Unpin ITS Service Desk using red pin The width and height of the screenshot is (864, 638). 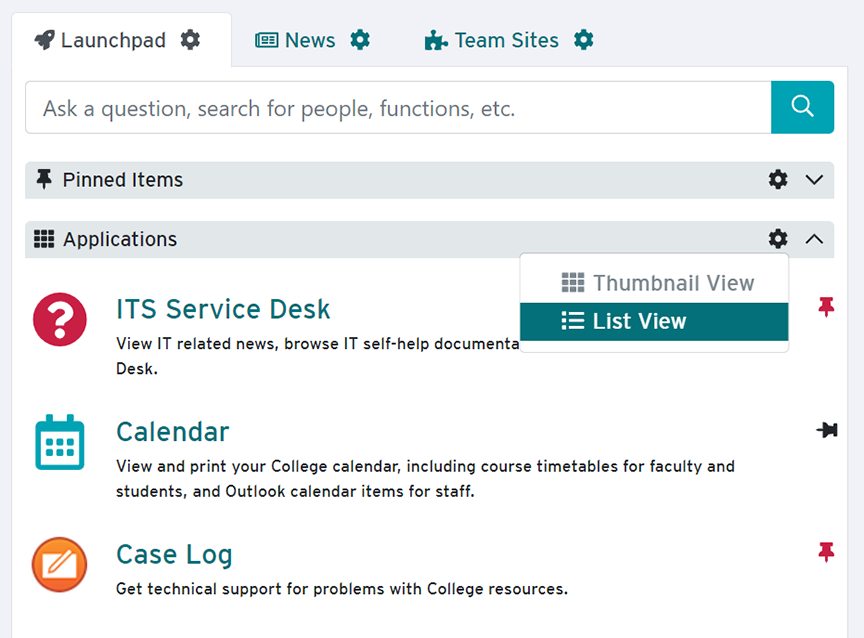point(826,308)
